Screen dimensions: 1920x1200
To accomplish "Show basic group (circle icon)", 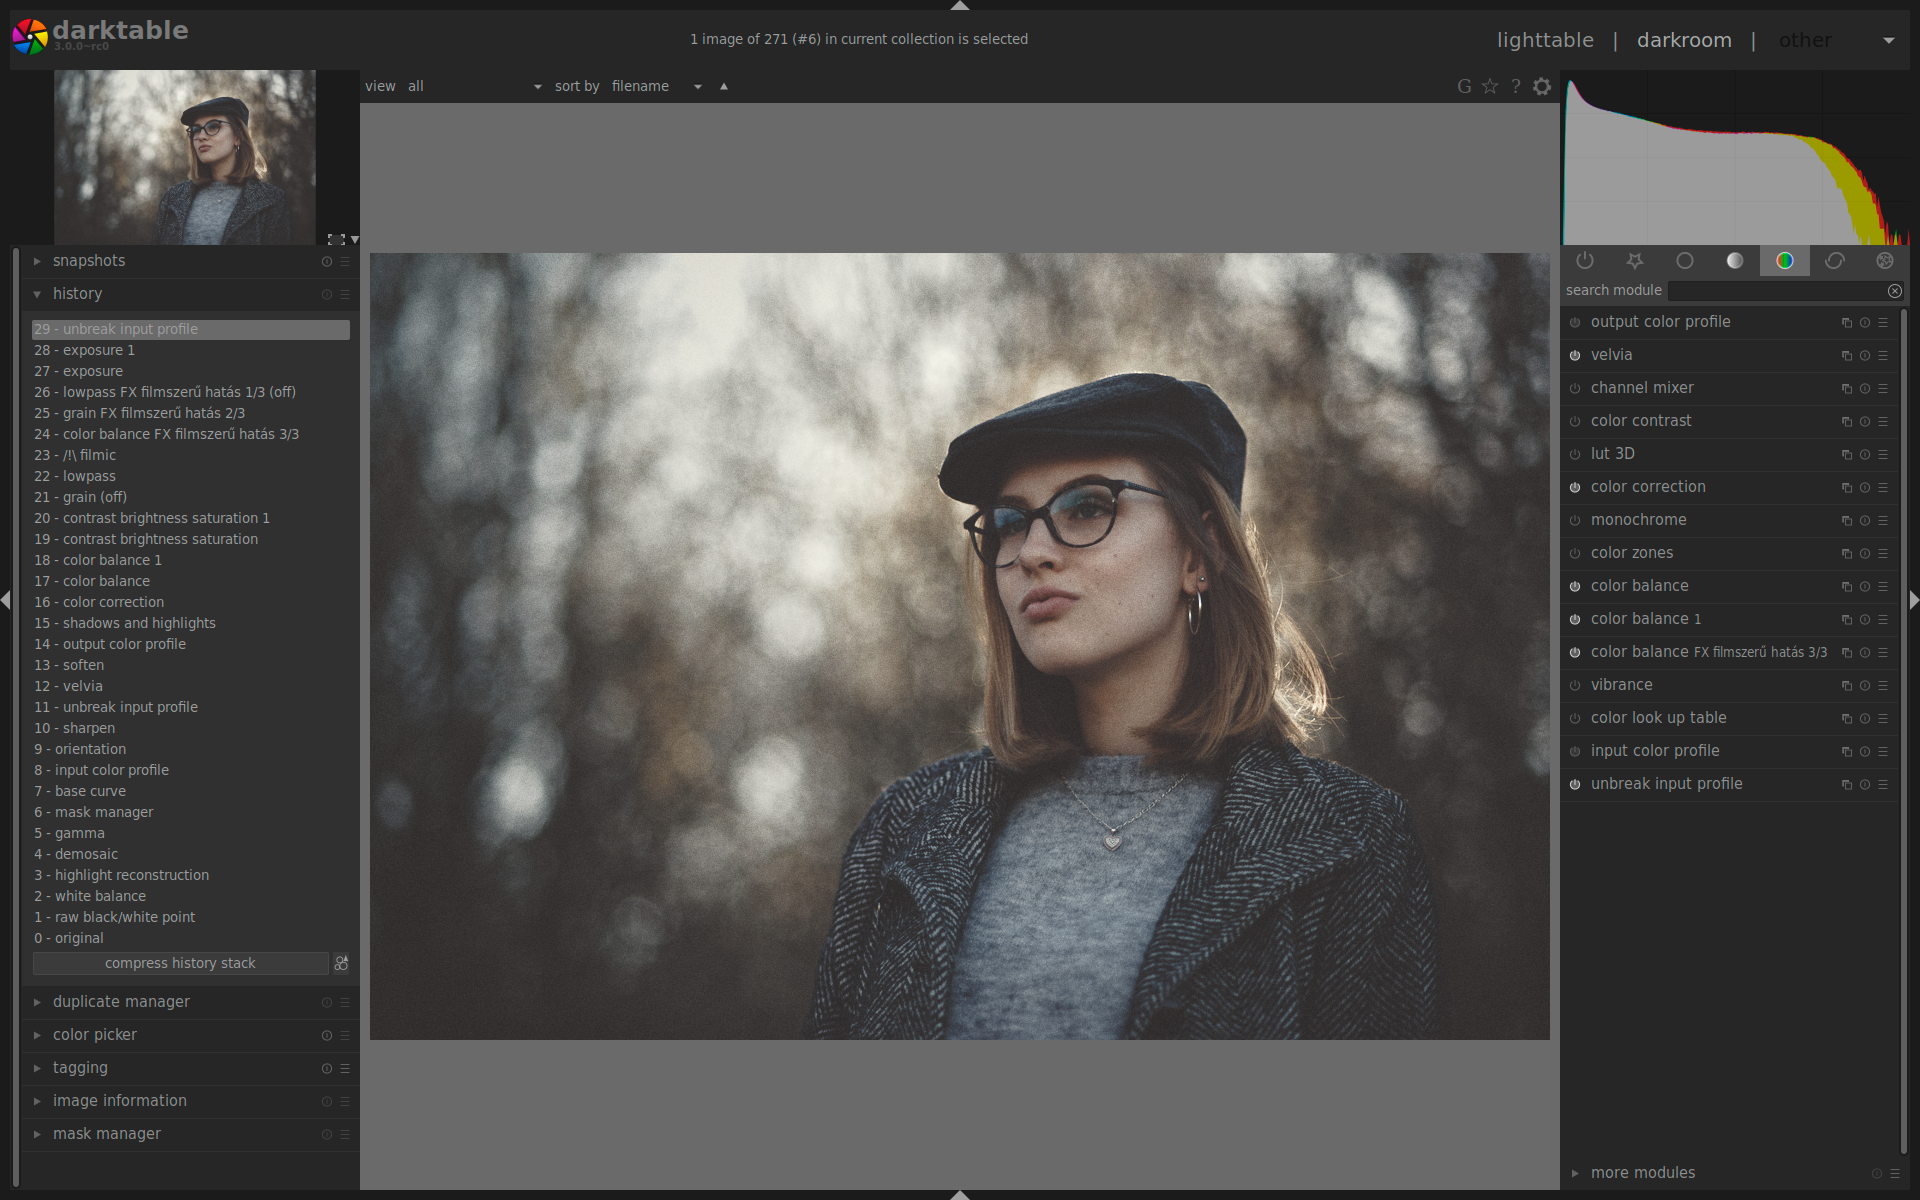I will (1685, 261).
